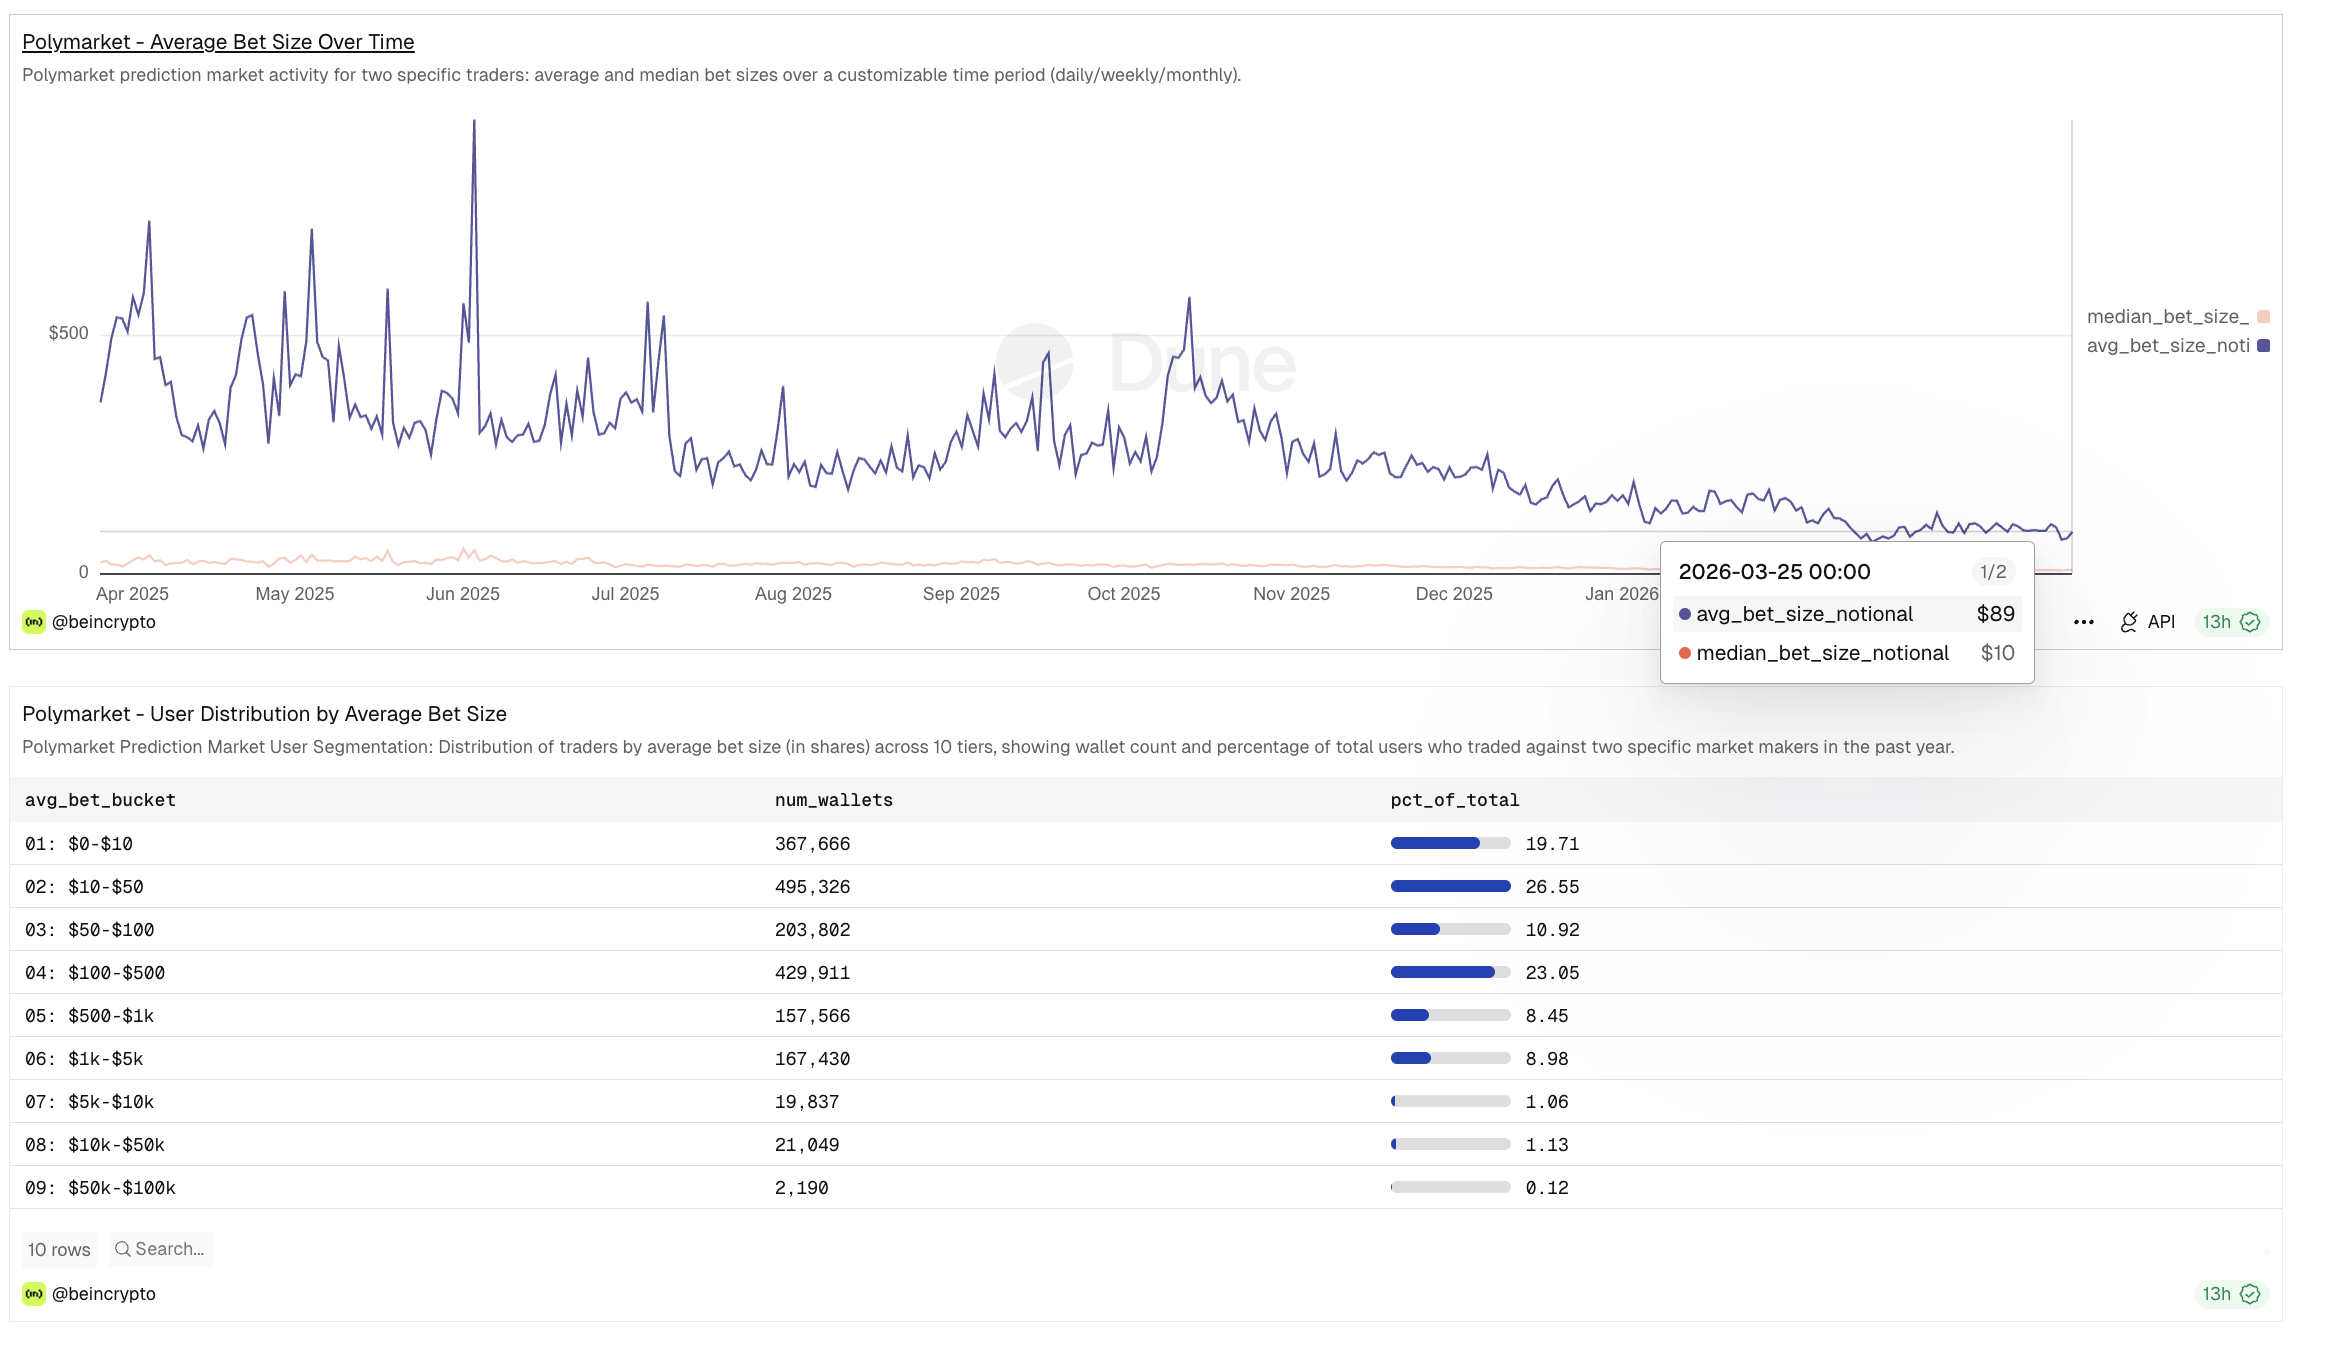The width and height of the screenshot is (2334, 1346).
Task: Click the API plug icon
Action: 2129,622
